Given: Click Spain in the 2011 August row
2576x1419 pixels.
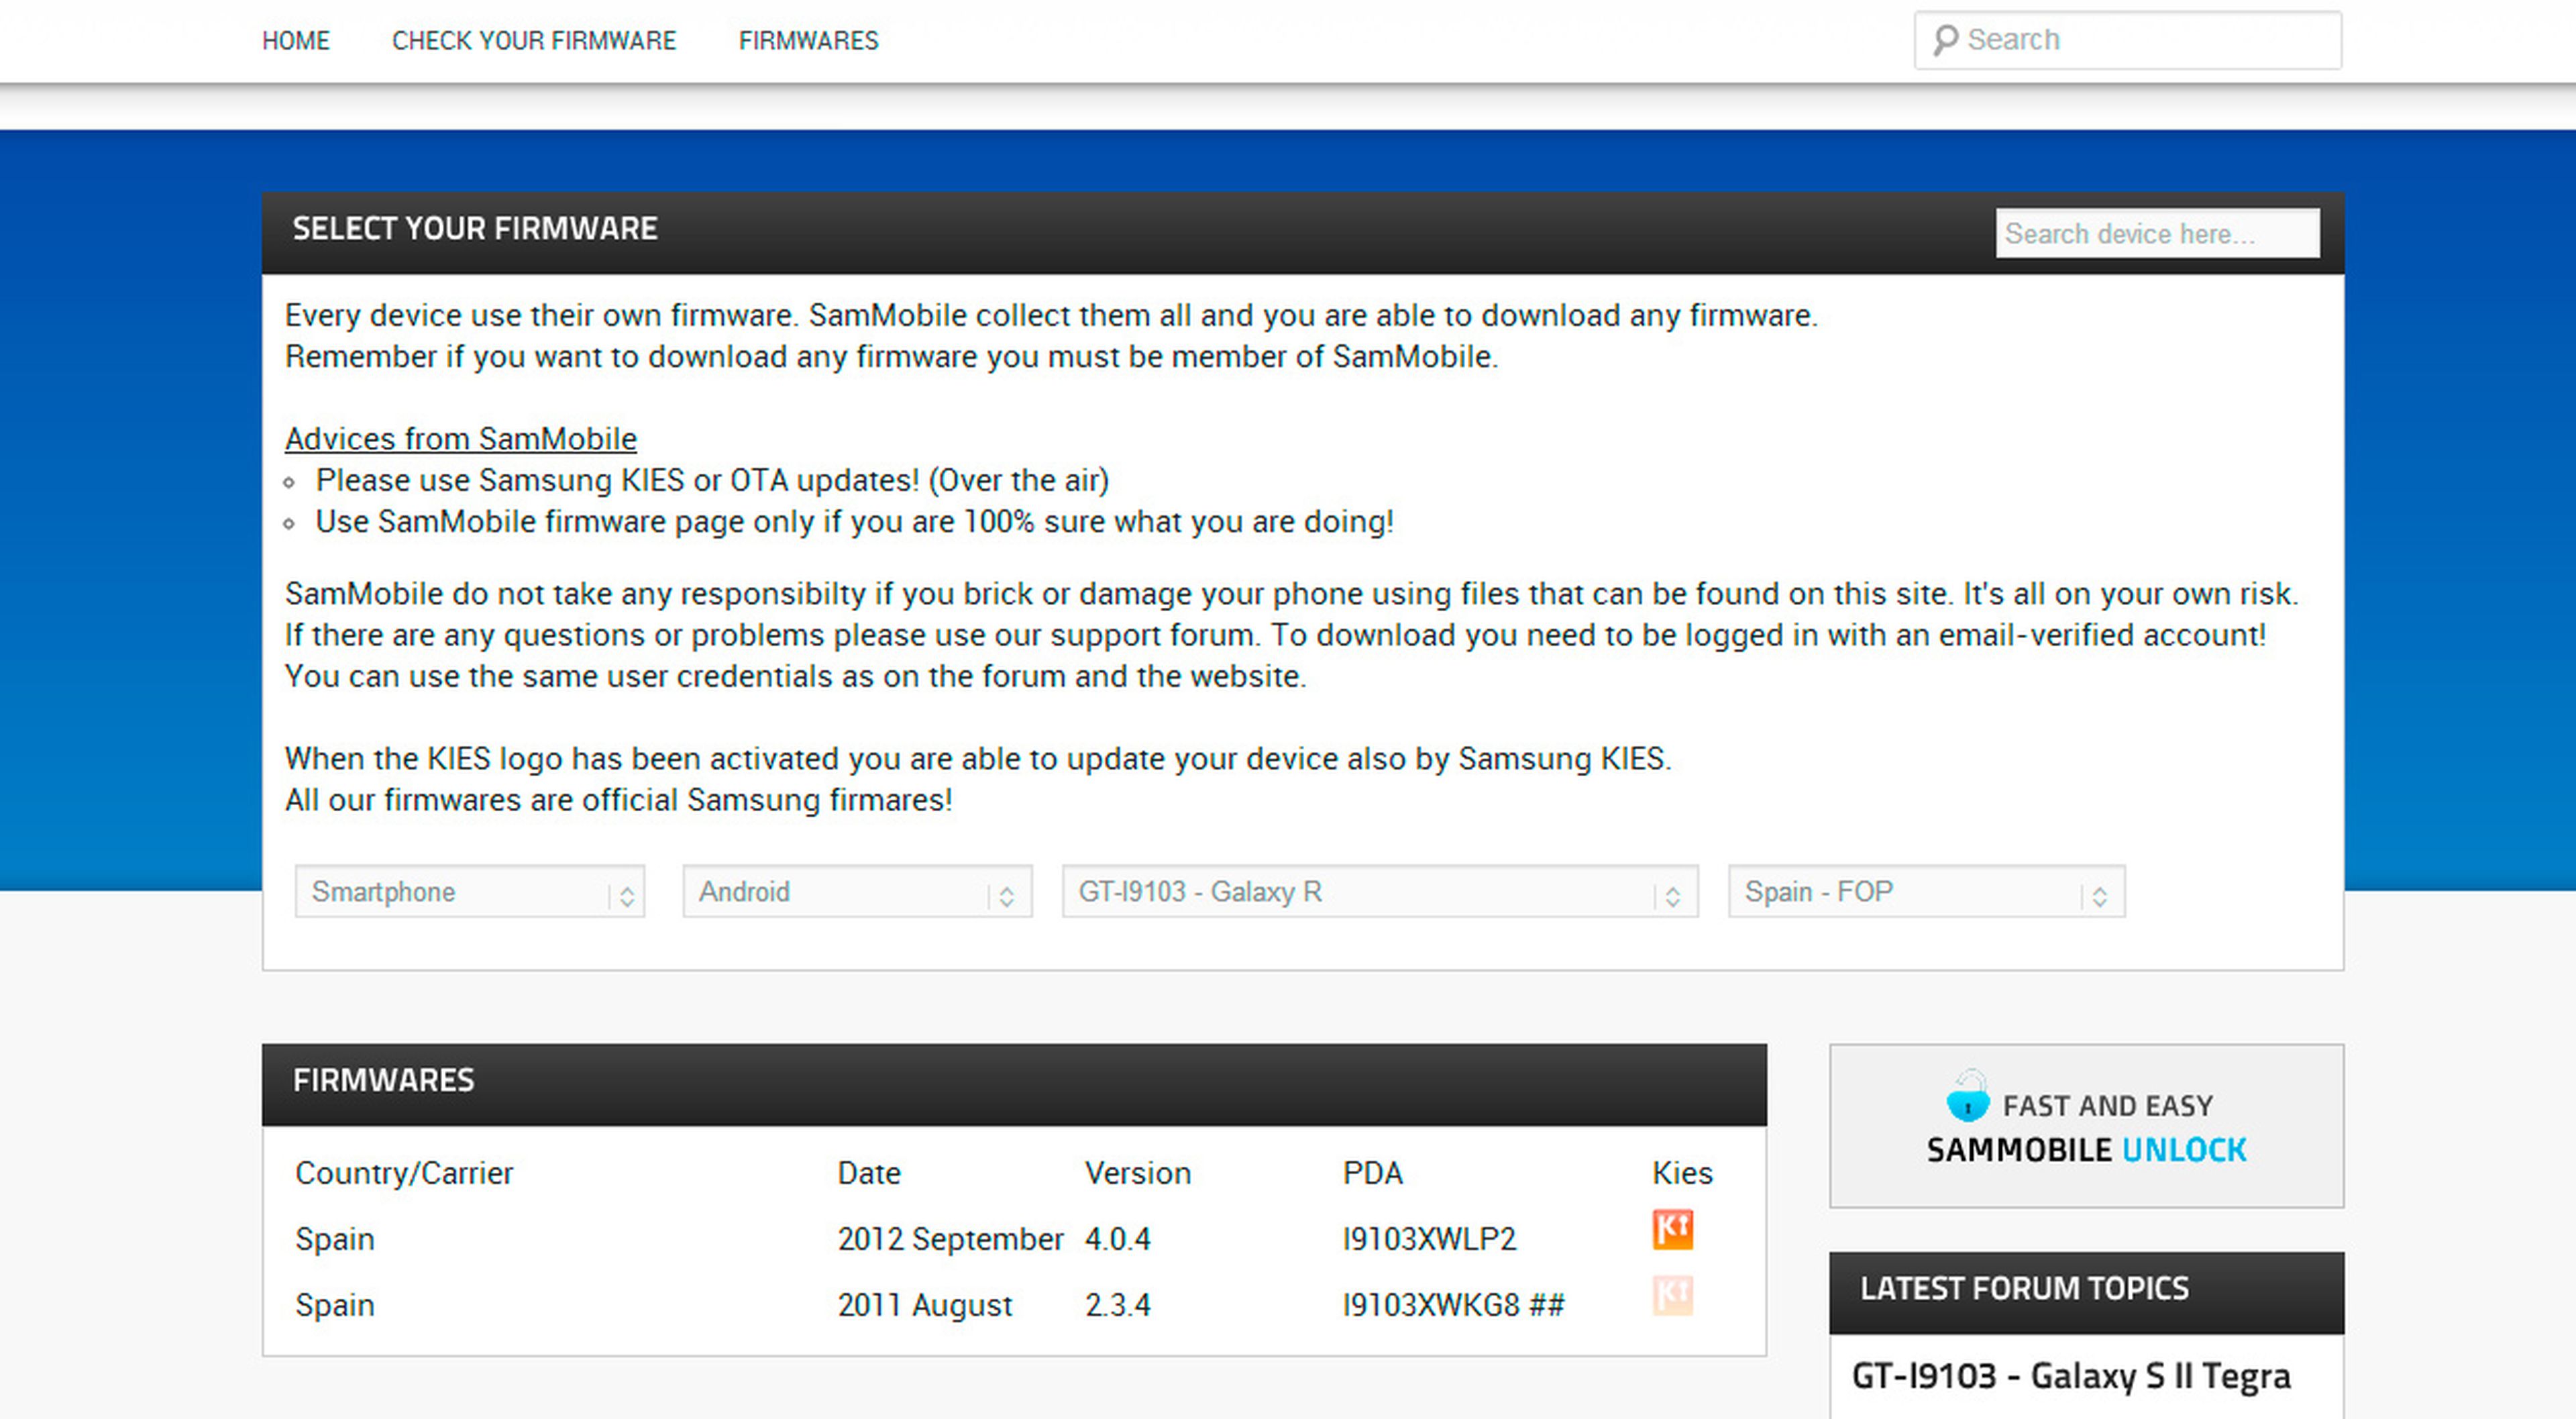Looking at the screenshot, I should (x=334, y=1306).
